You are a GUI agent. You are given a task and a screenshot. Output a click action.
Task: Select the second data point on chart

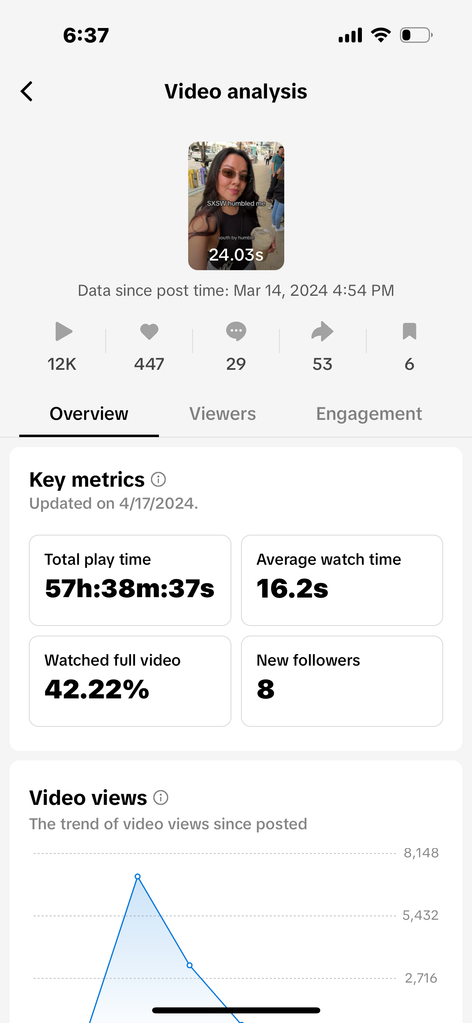point(189,965)
